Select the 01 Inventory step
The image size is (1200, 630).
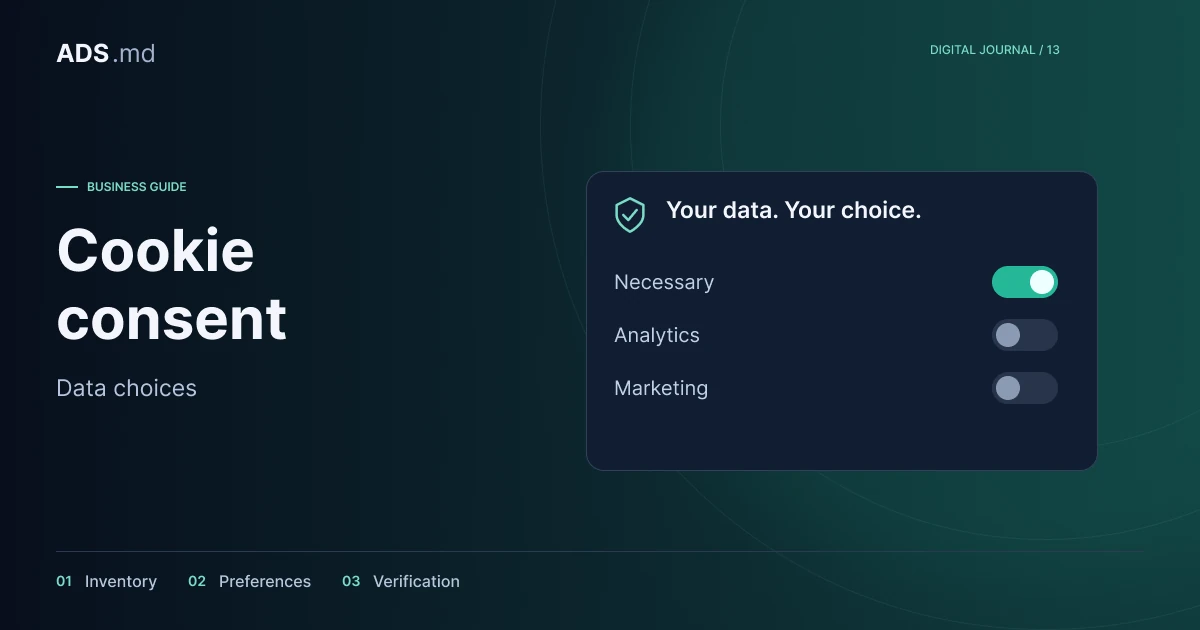tap(106, 581)
